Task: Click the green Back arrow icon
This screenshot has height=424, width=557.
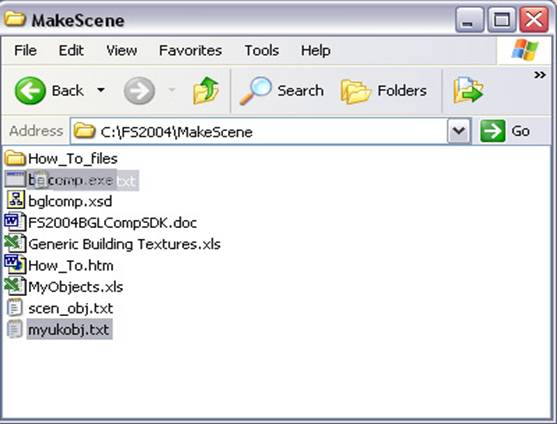Action: pos(30,91)
